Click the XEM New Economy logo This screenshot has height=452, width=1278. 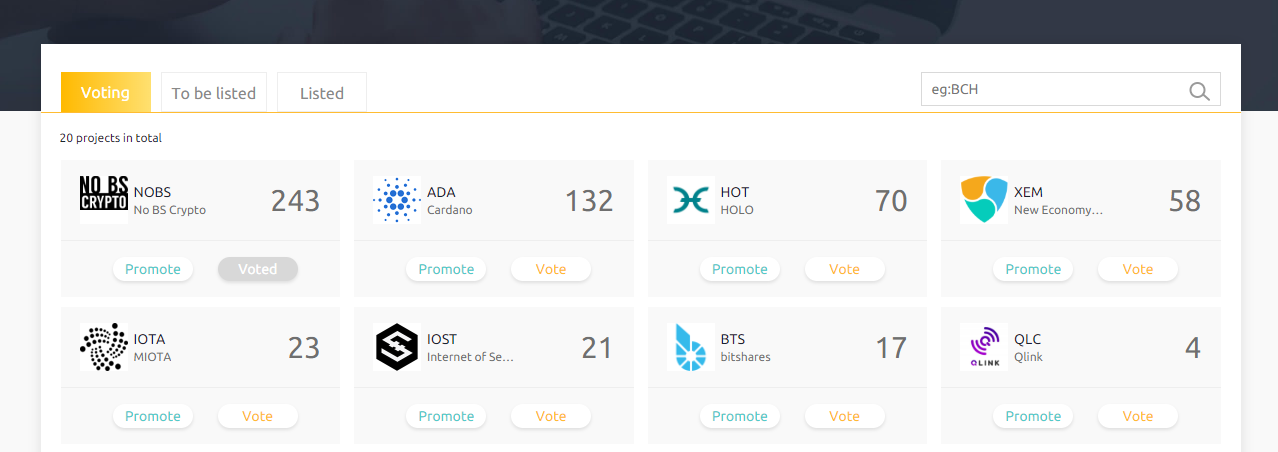coord(983,199)
